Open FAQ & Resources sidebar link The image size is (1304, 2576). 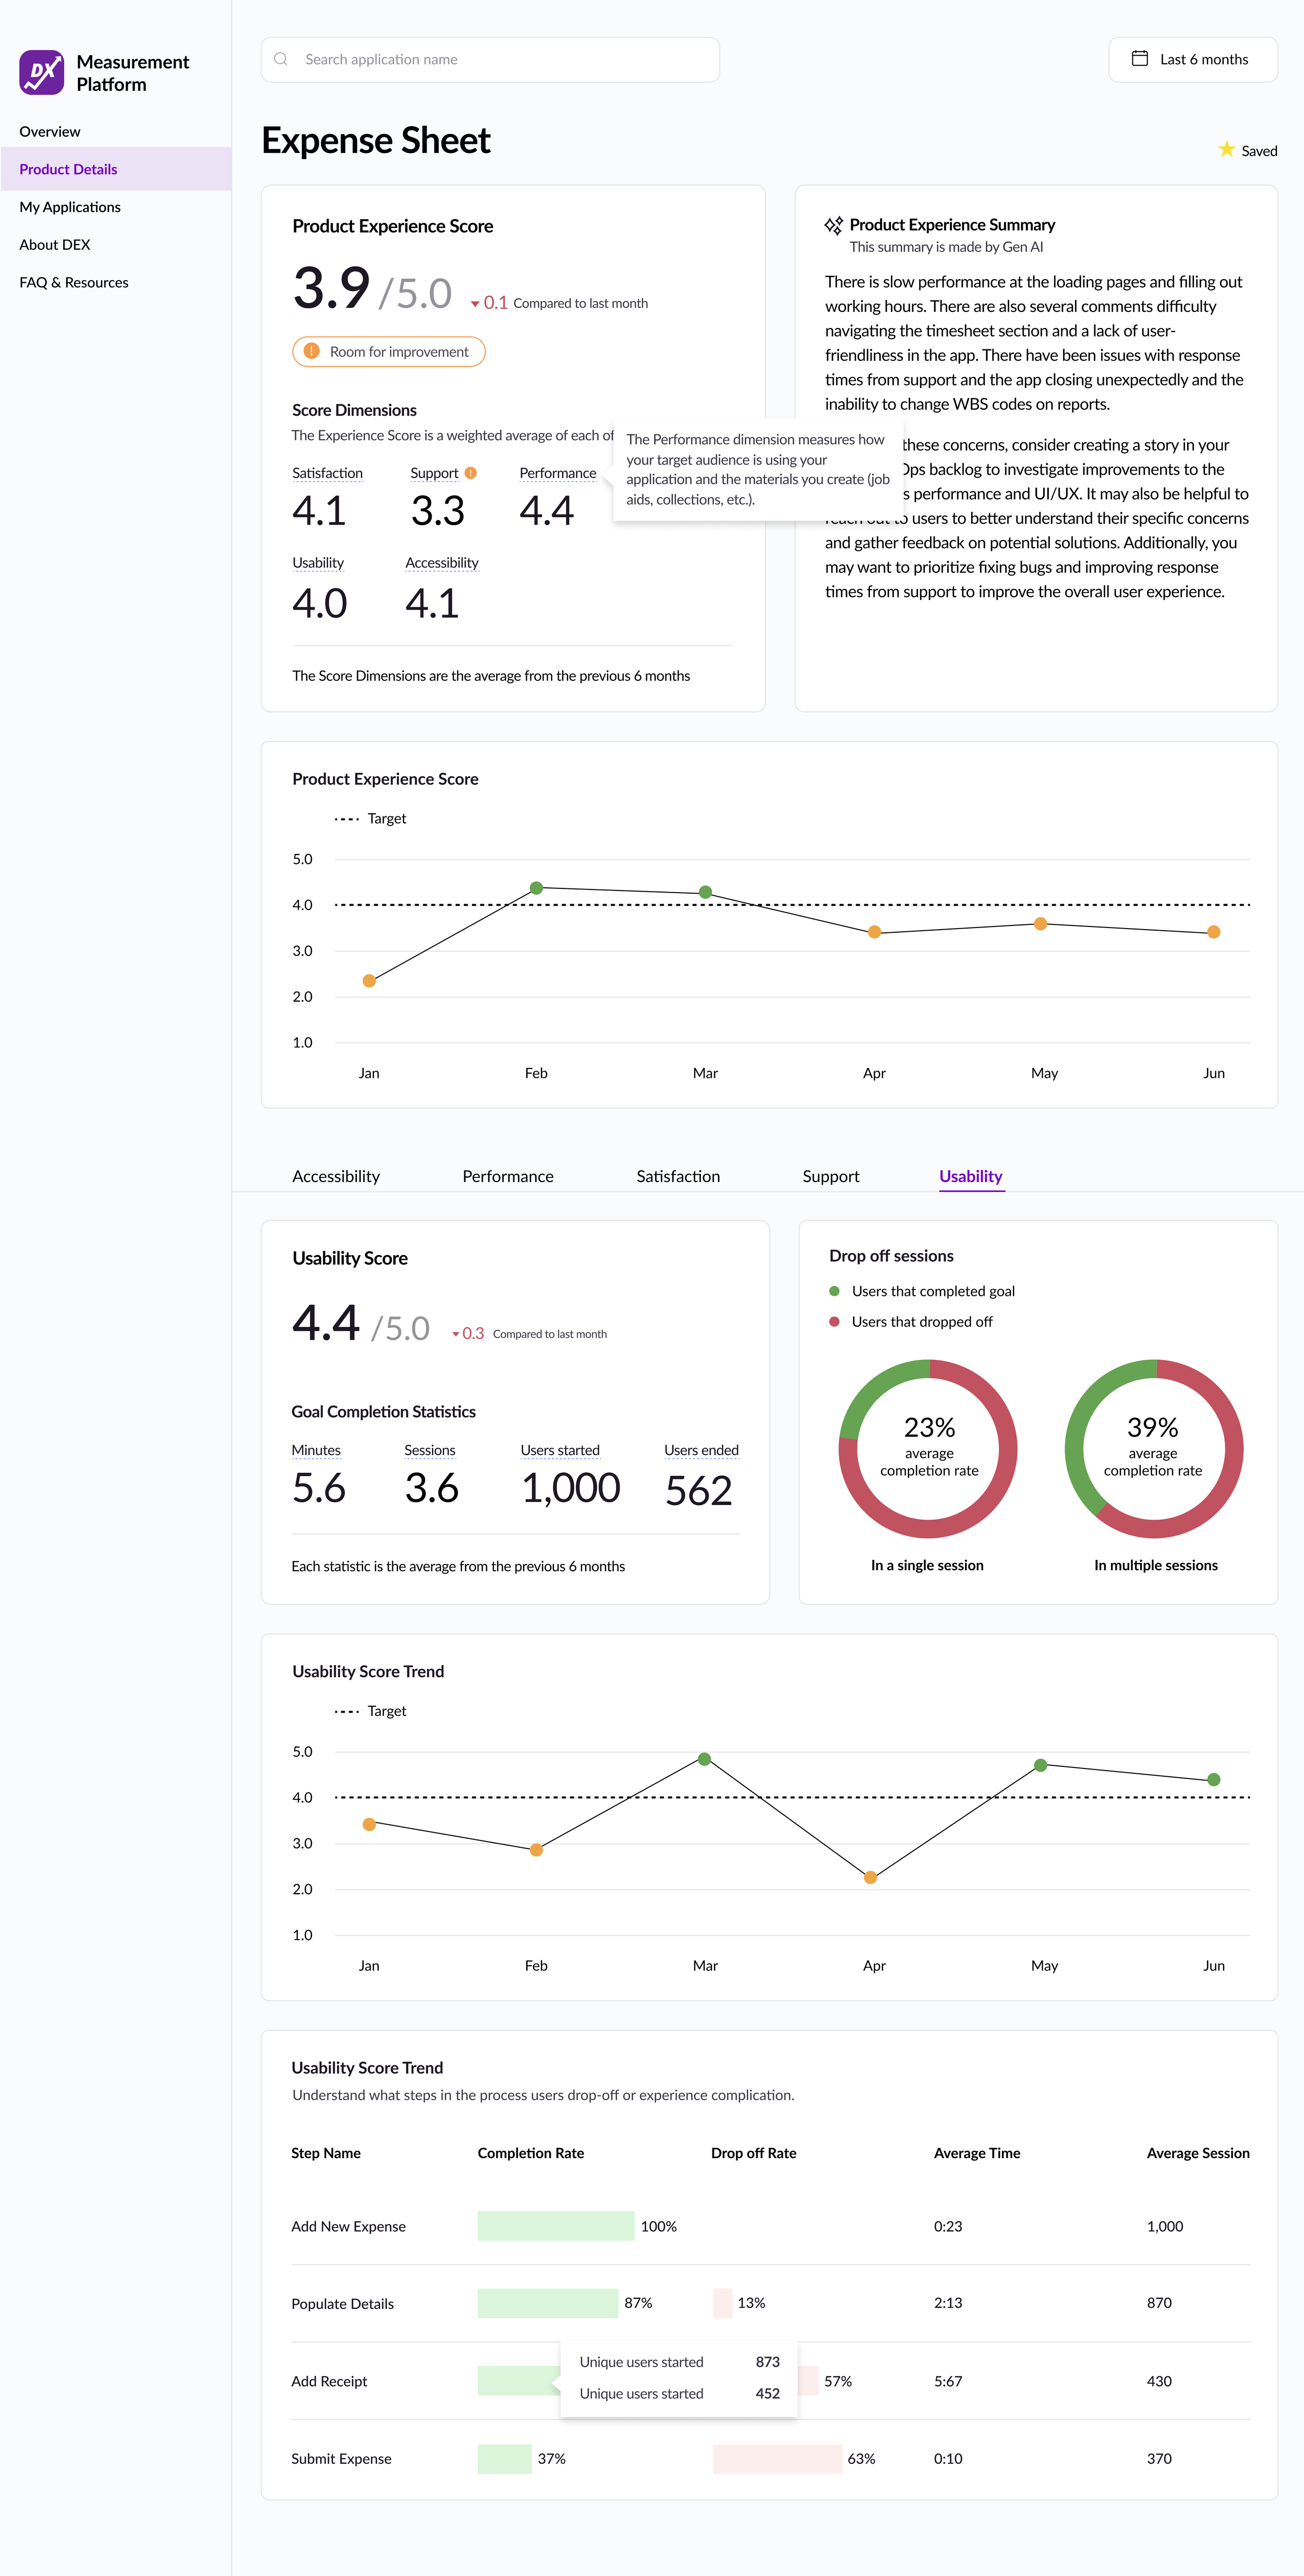coord(74,283)
